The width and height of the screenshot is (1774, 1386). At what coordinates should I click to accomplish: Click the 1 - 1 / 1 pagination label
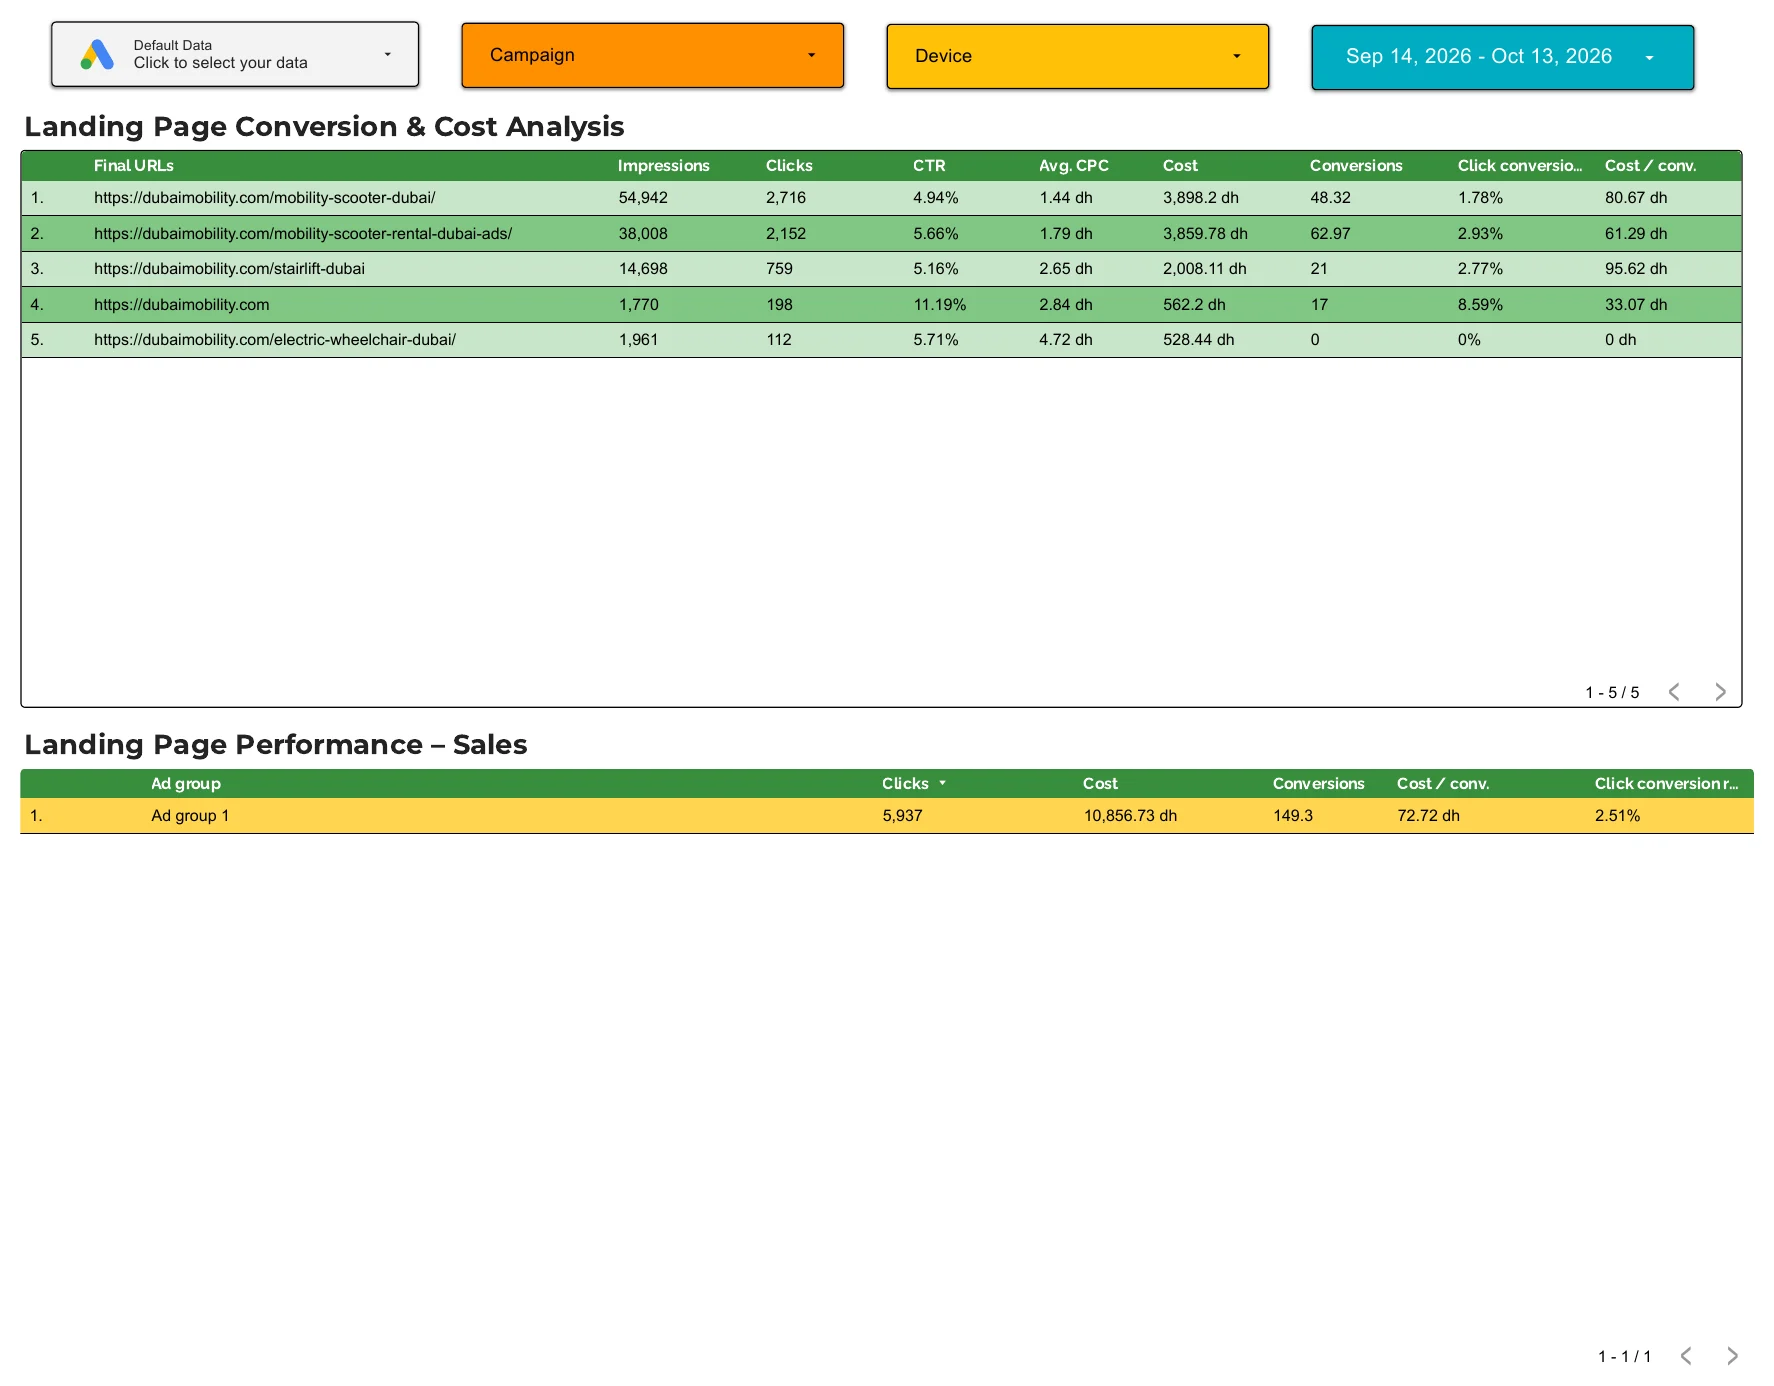1624,1357
